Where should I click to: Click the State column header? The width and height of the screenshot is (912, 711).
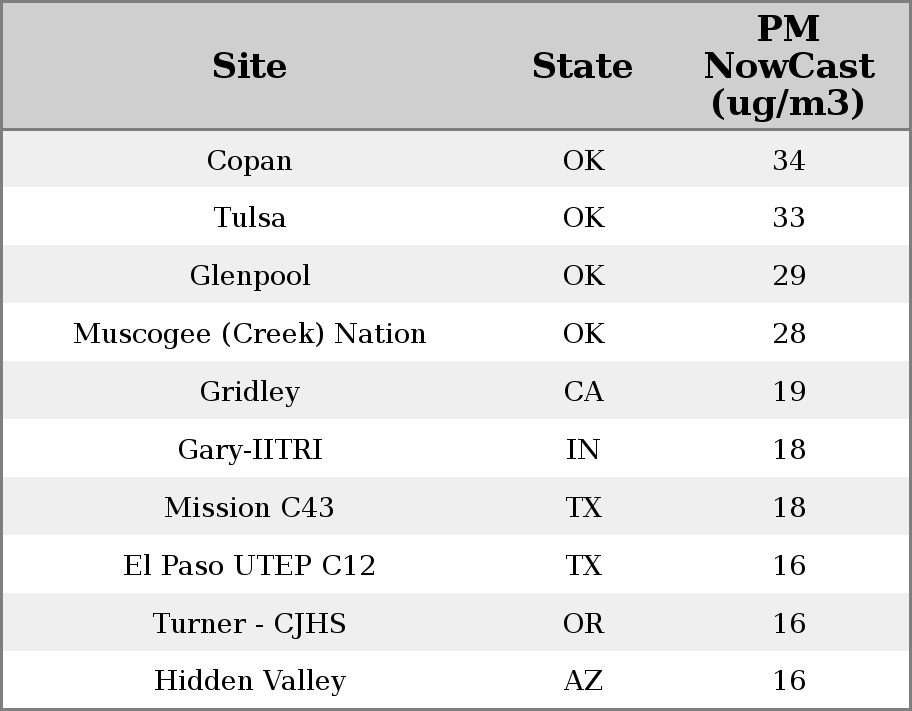(582, 66)
